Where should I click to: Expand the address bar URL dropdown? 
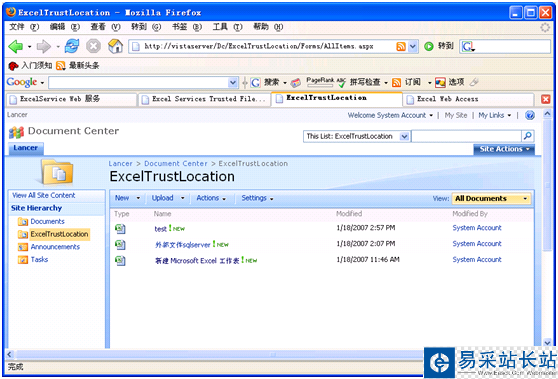pyautogui.click(x=412, y=46)
